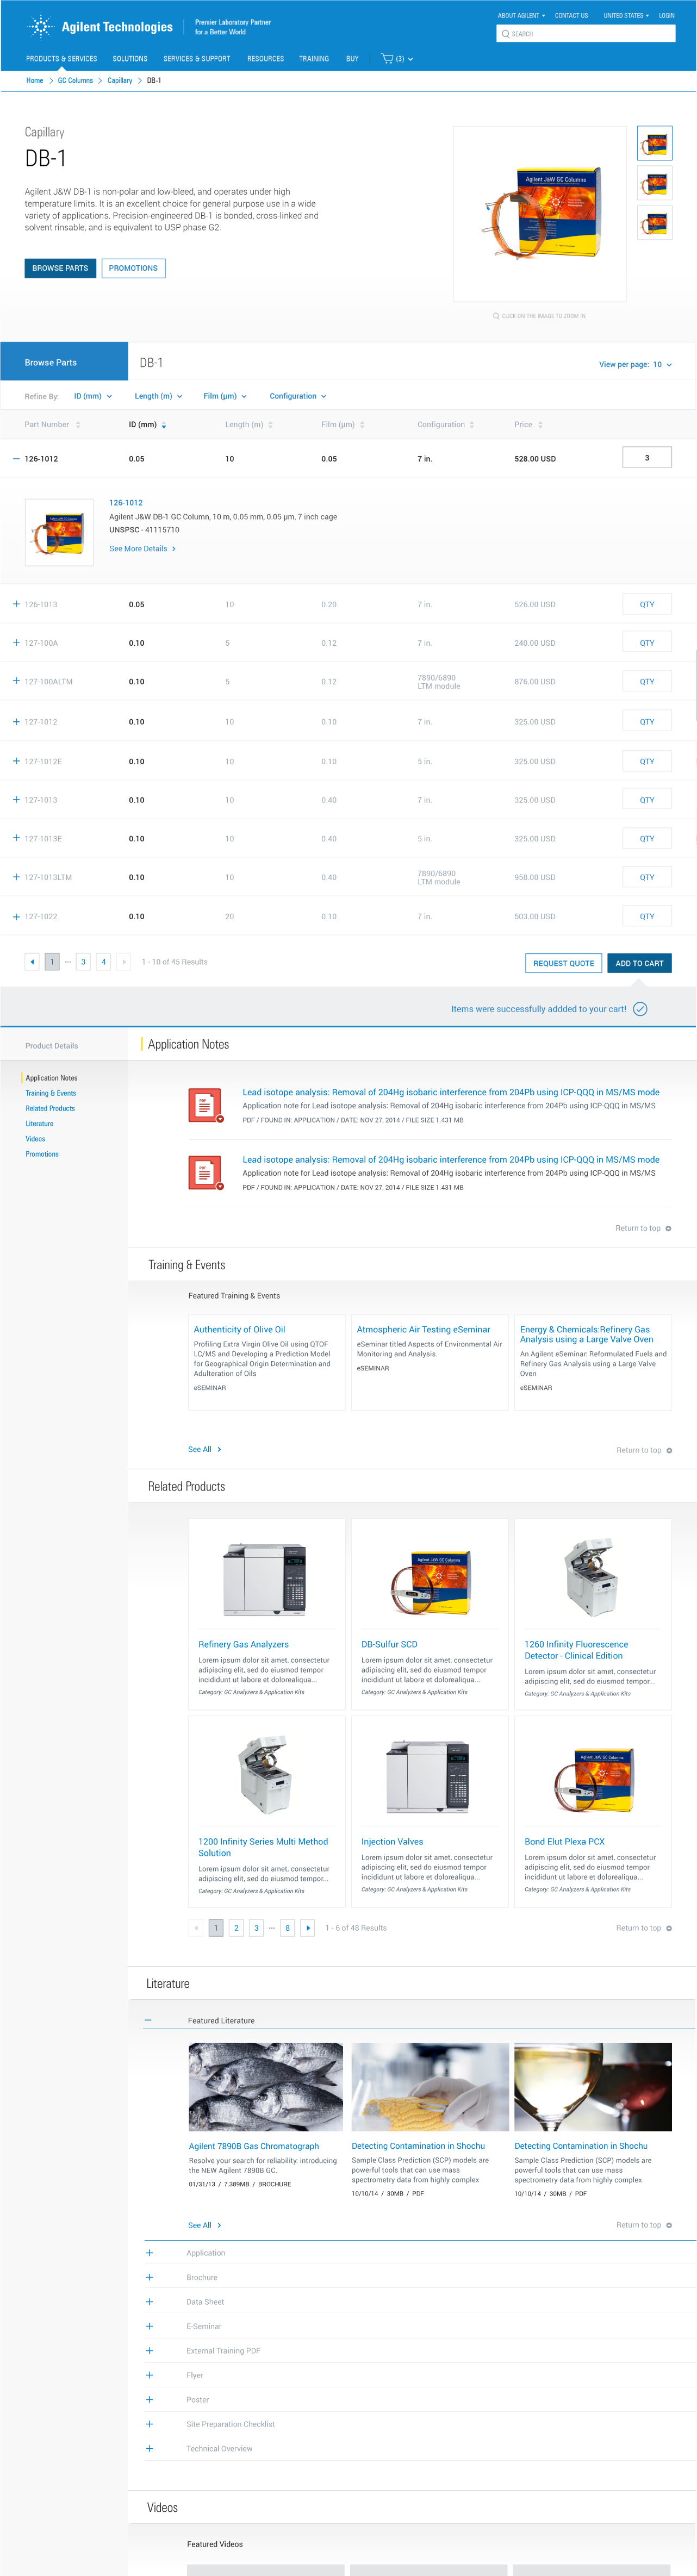Sort by Price column arrows
Viewport: 697px width, 2576px height.
540,425
